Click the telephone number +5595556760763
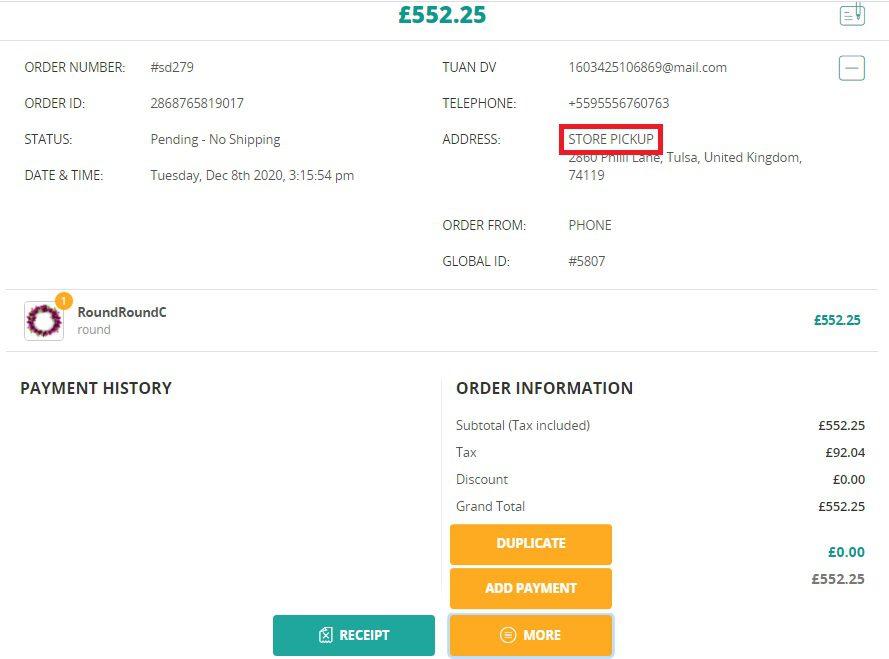 tap(618, 103)
